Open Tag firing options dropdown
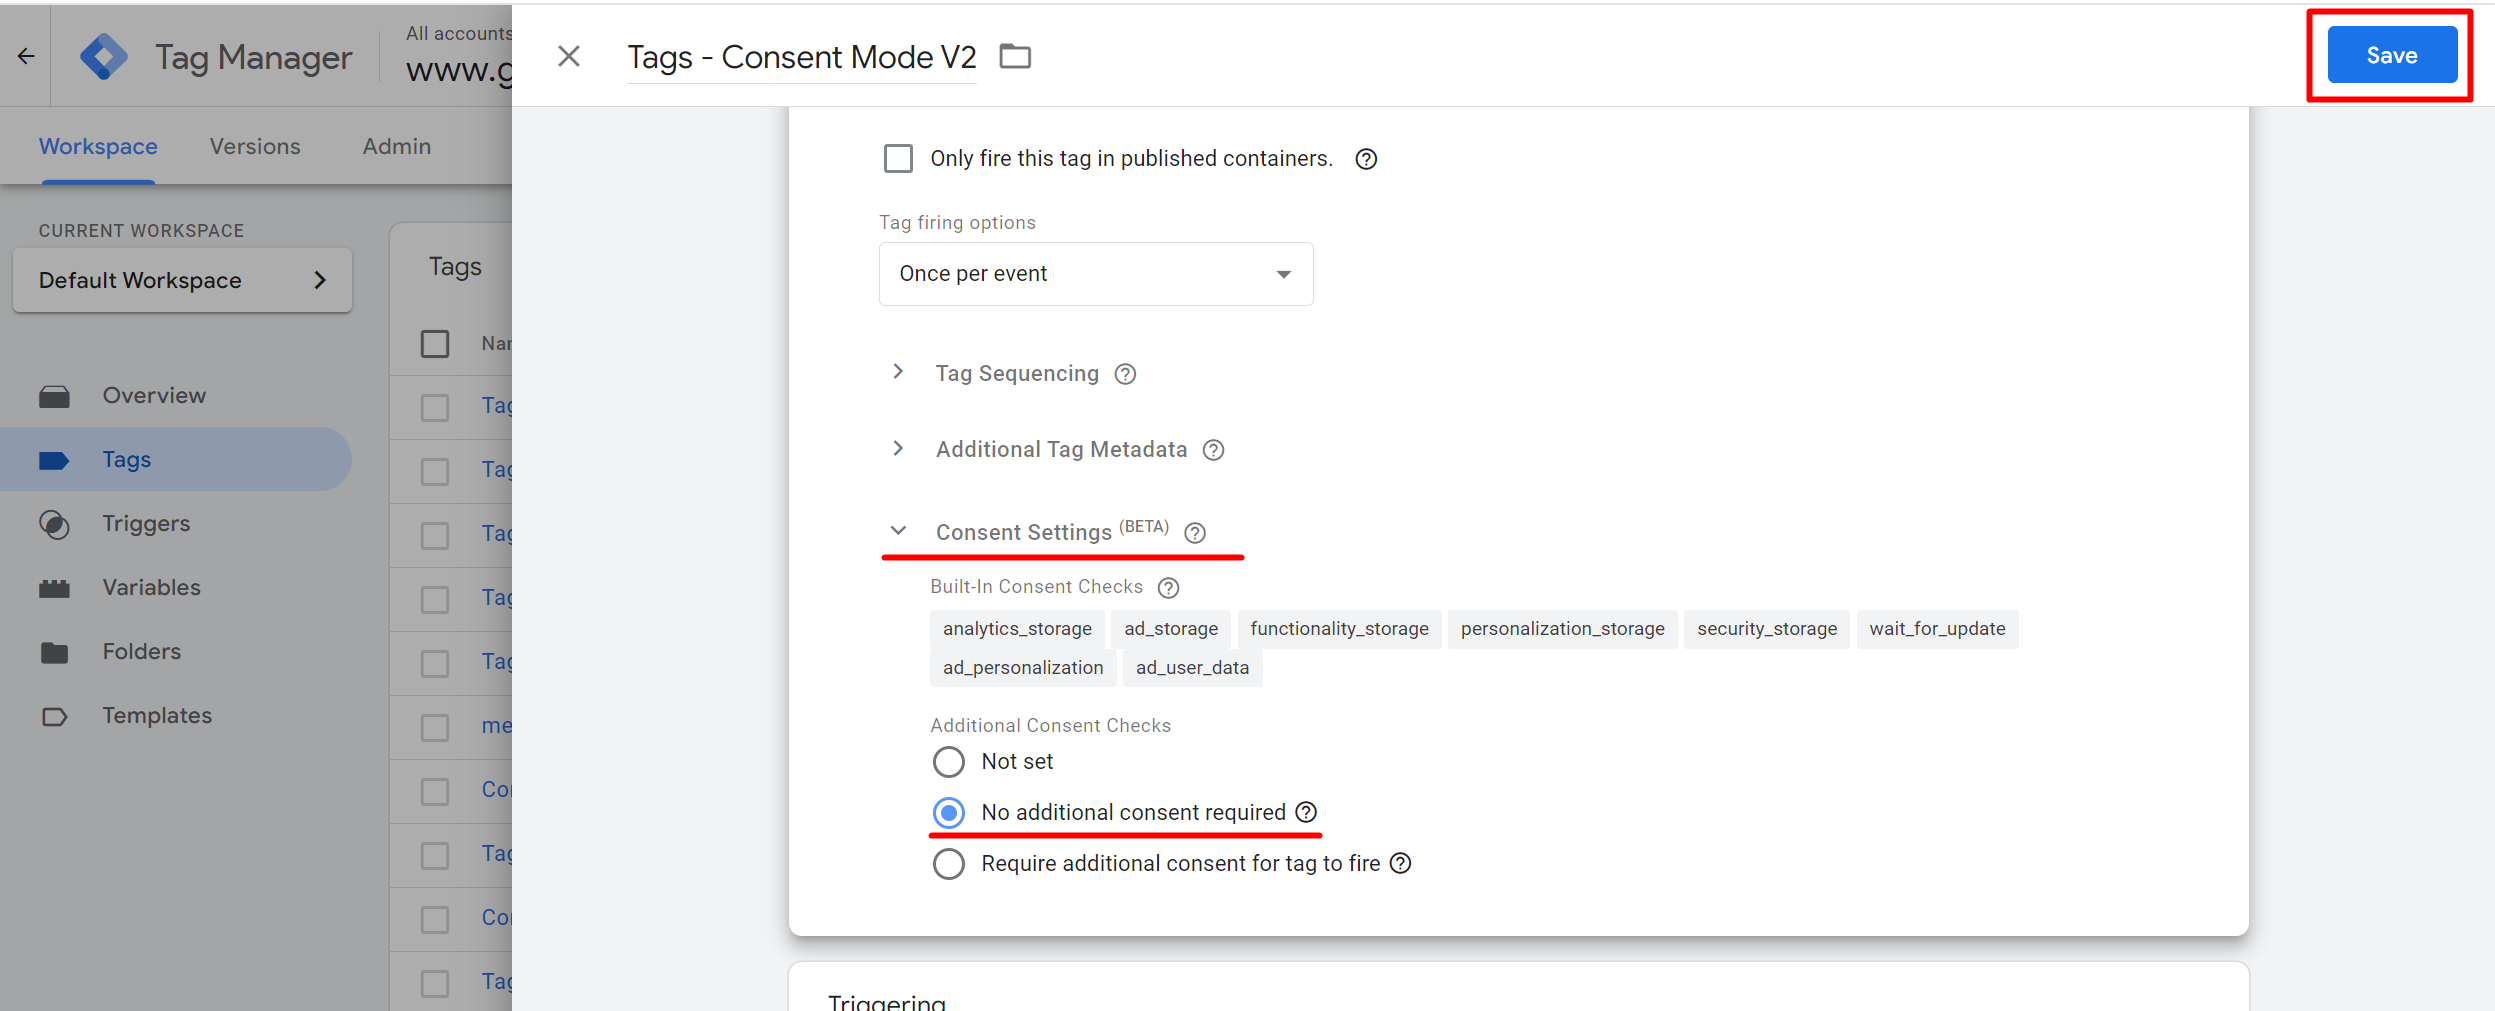Viewport: 2495px width, 1011px height. pos(1095,274)
